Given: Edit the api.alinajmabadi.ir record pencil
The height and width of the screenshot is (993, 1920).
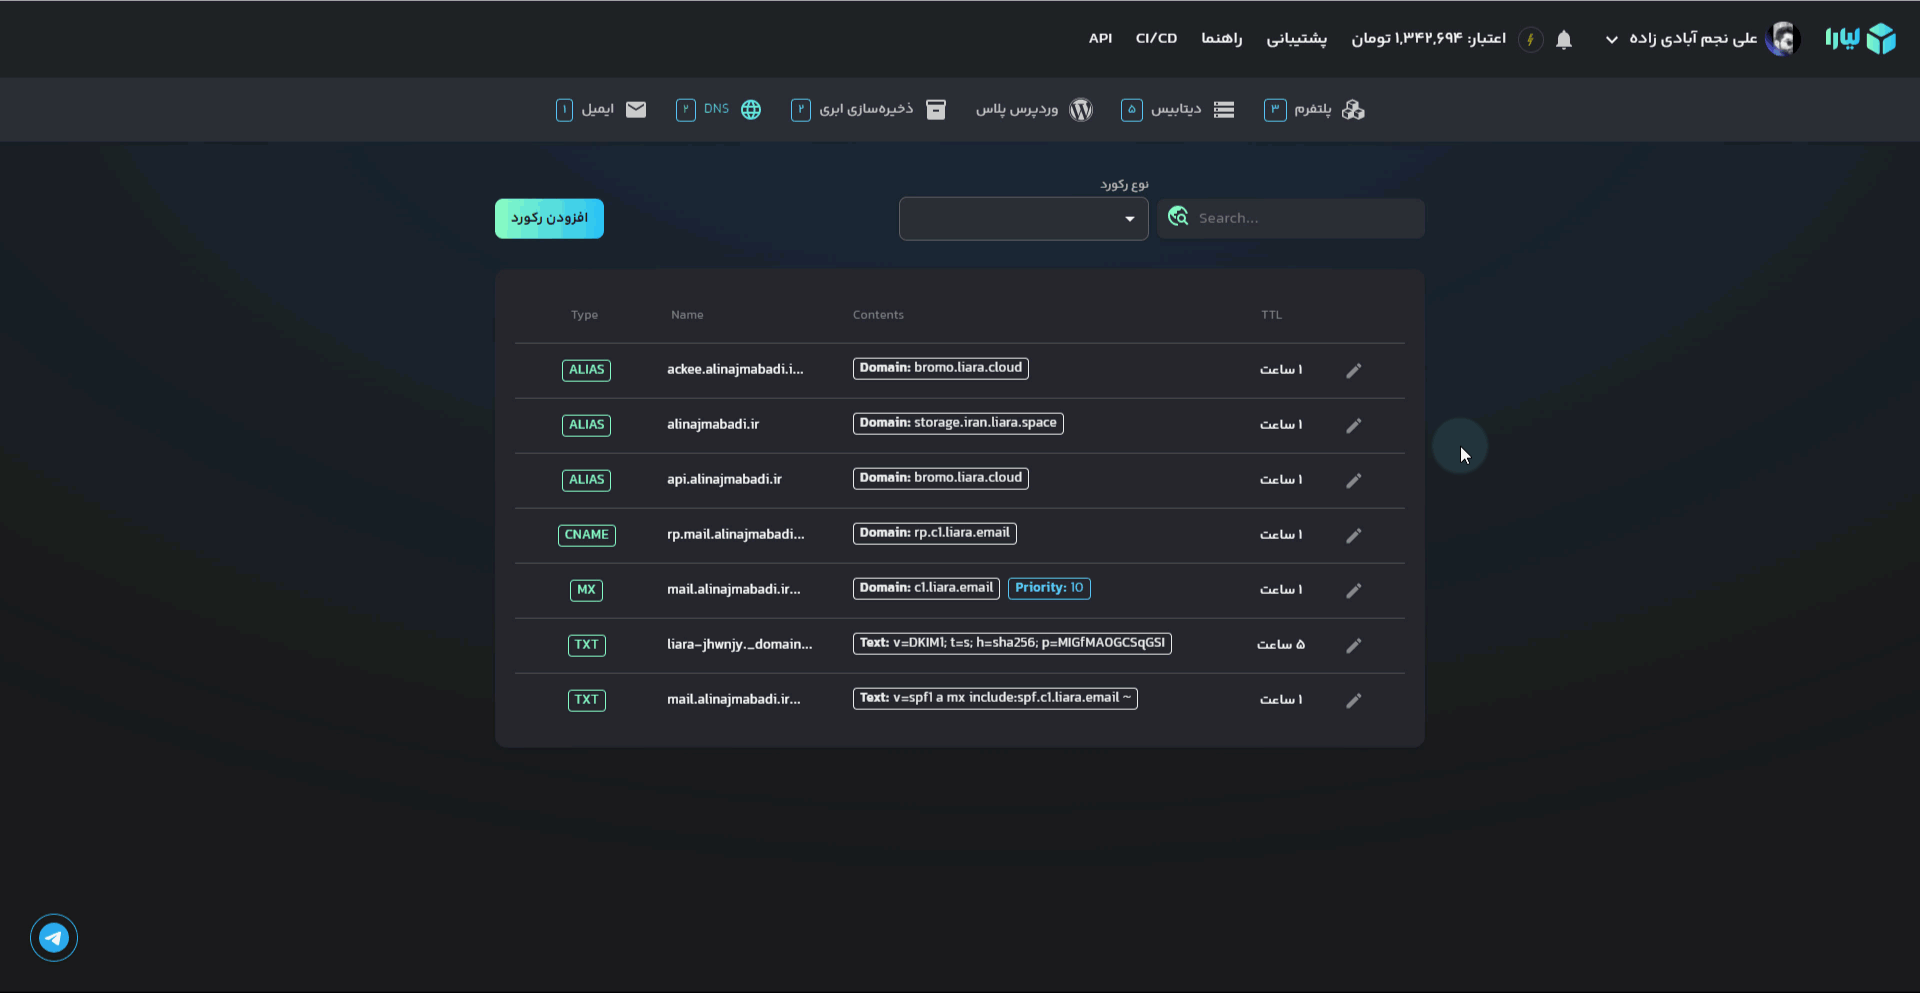Looking at the screenshot, I should [1353, 480].
